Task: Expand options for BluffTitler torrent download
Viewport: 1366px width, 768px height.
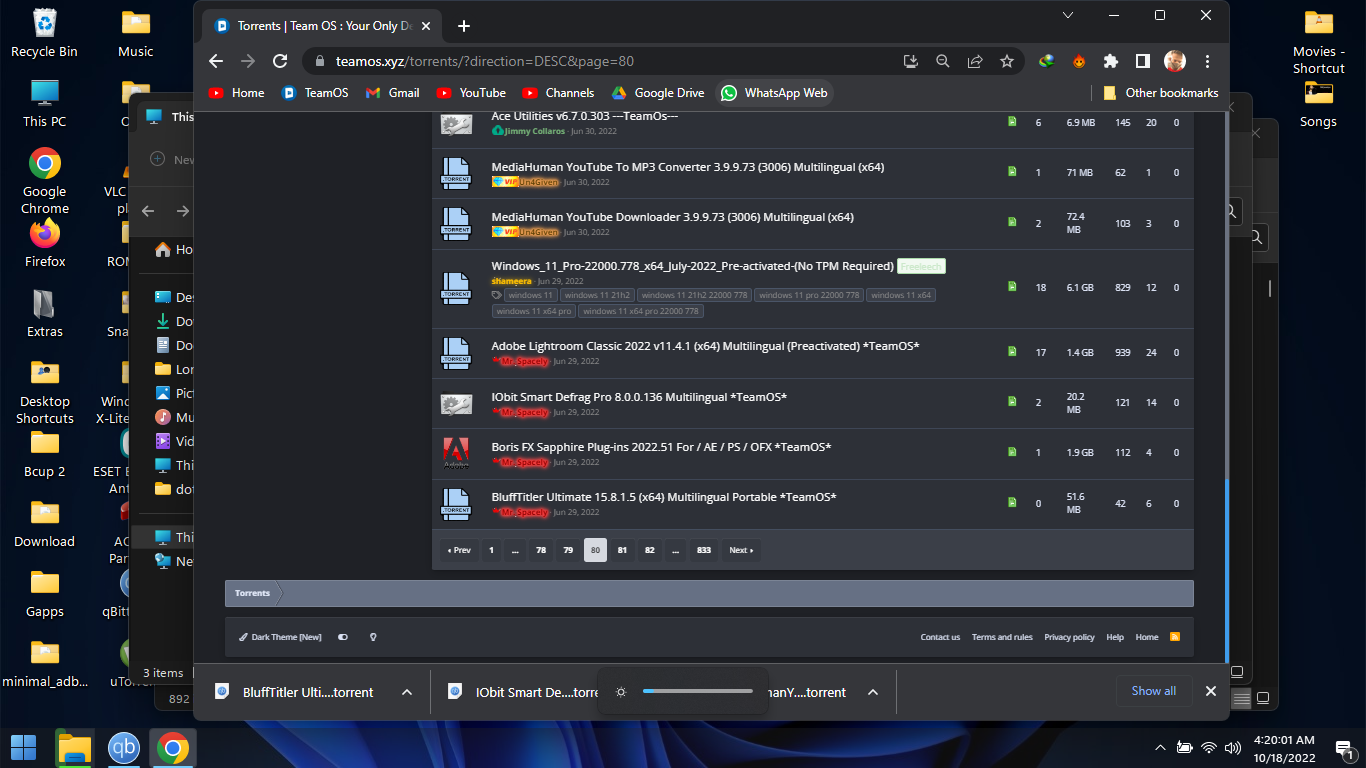Action: pos(407,692)
